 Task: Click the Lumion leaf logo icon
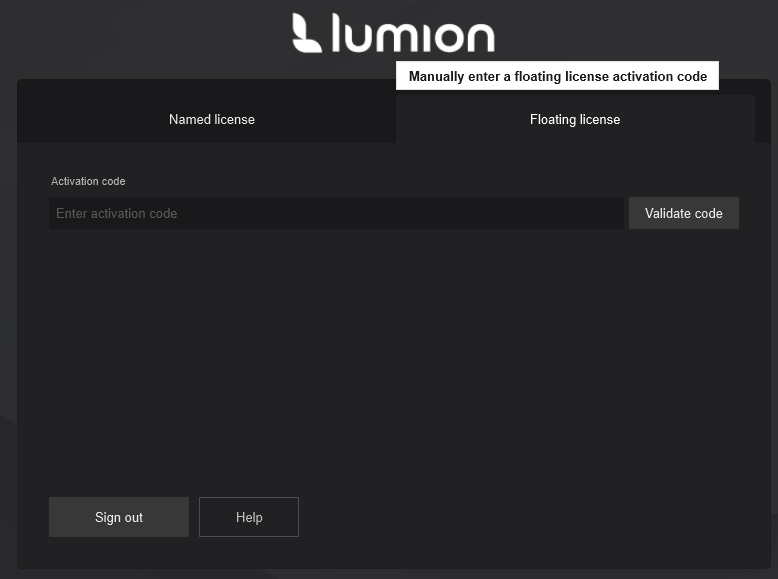point(306,33)
